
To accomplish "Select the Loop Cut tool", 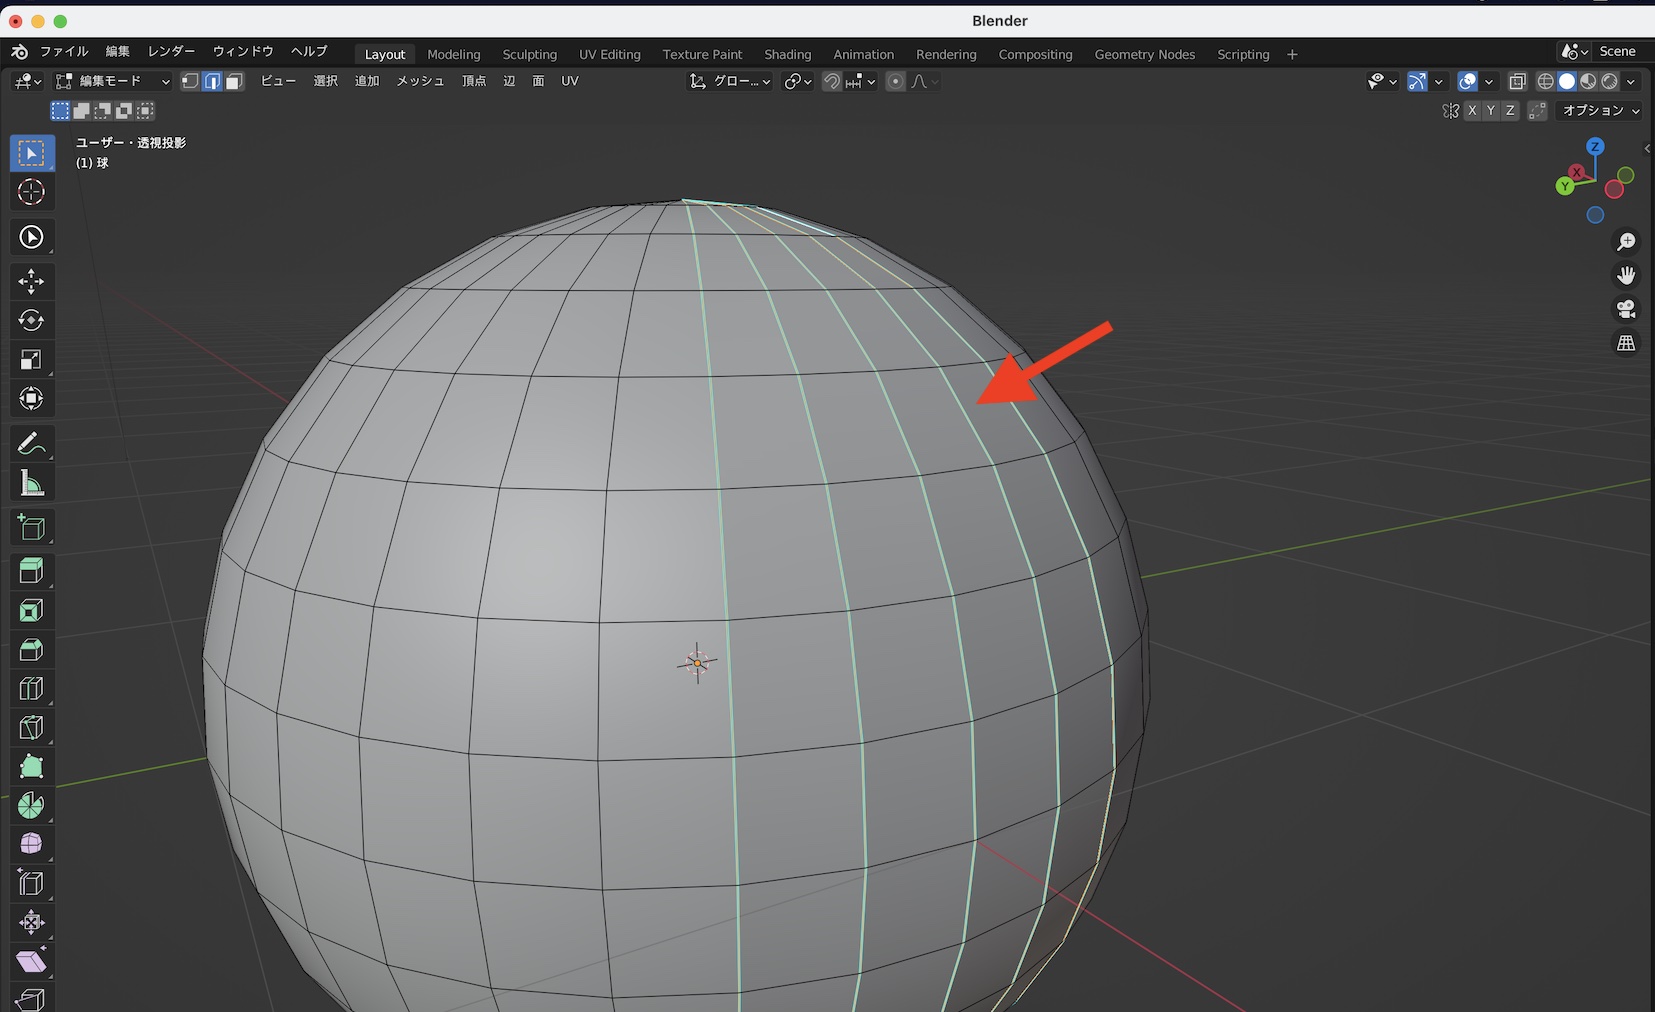I will [x=31, y=689].
